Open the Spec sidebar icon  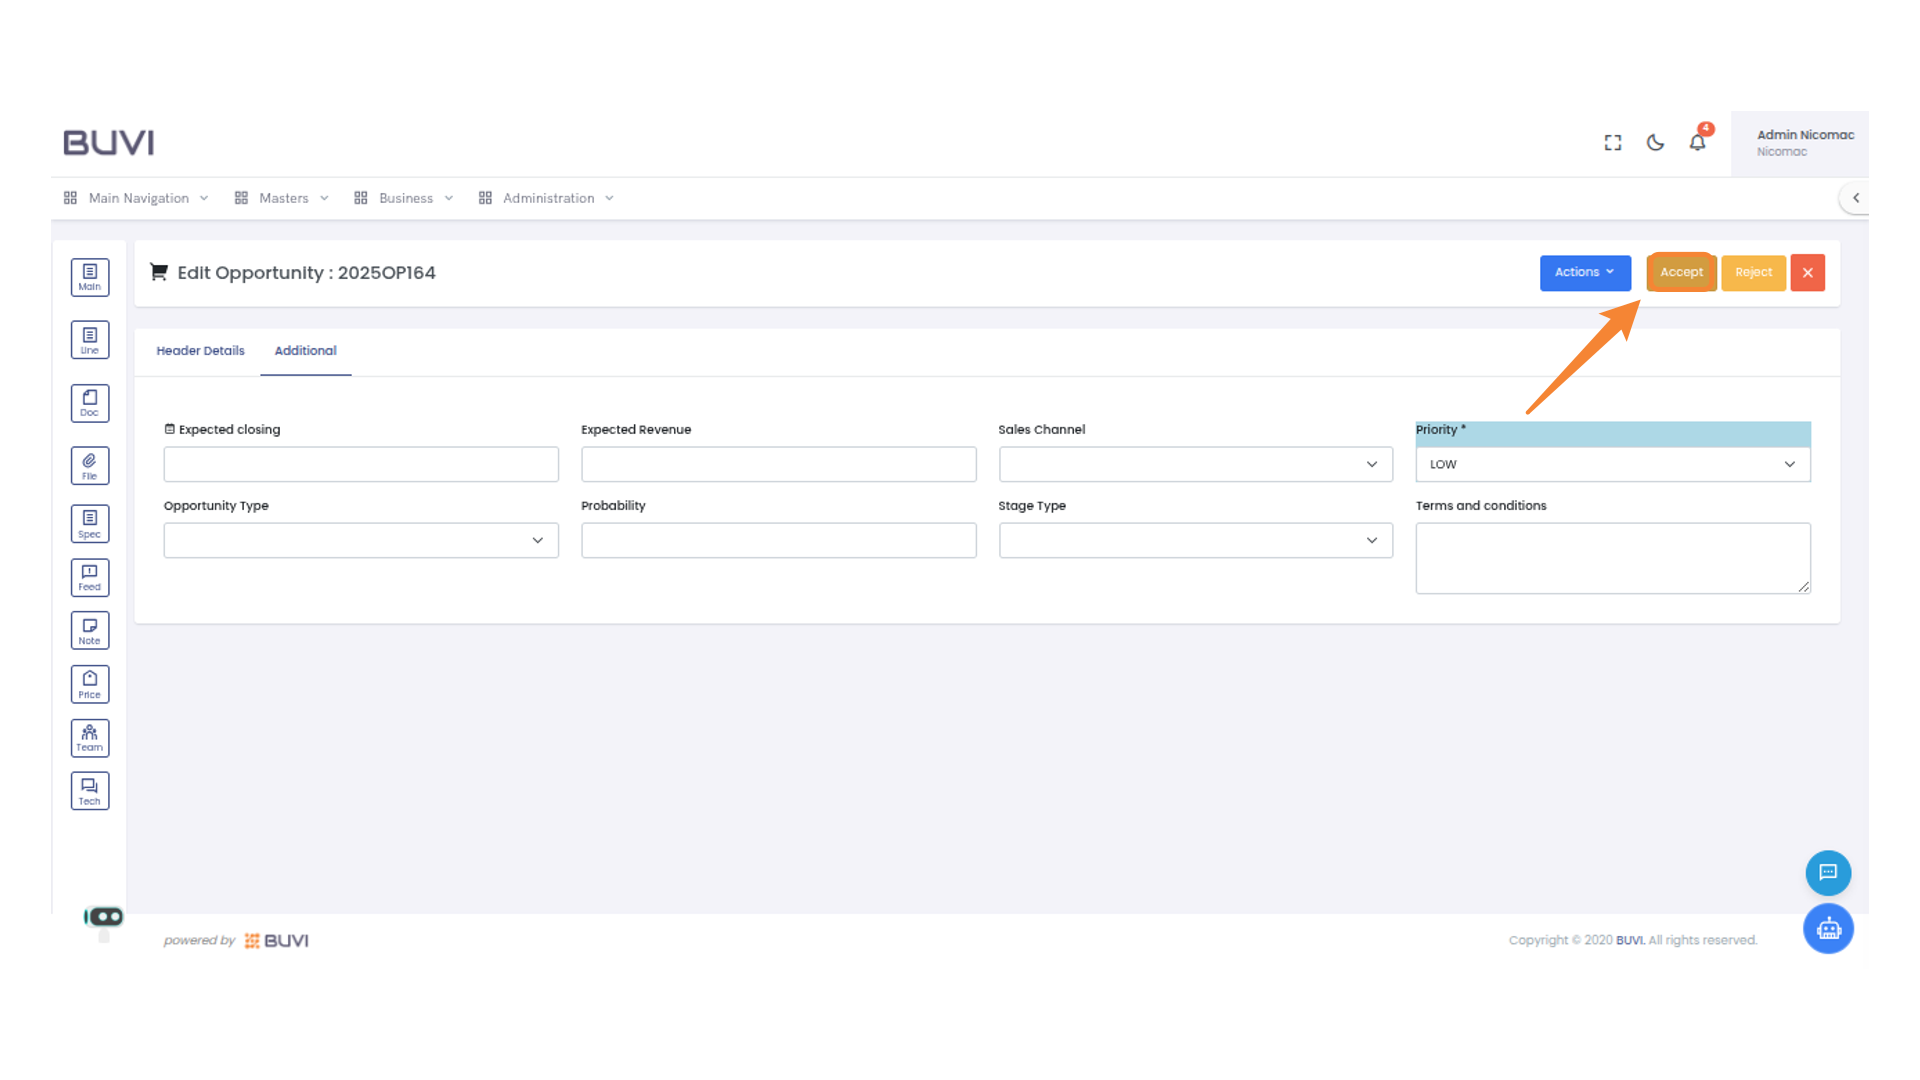tap(90, 523)
